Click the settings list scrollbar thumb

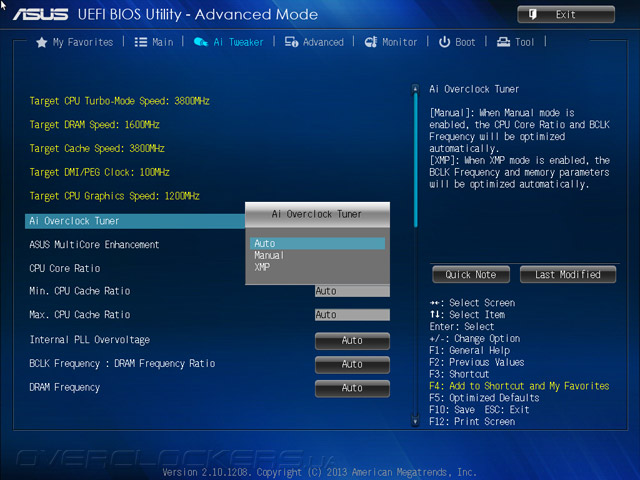(x=415, y=160)
